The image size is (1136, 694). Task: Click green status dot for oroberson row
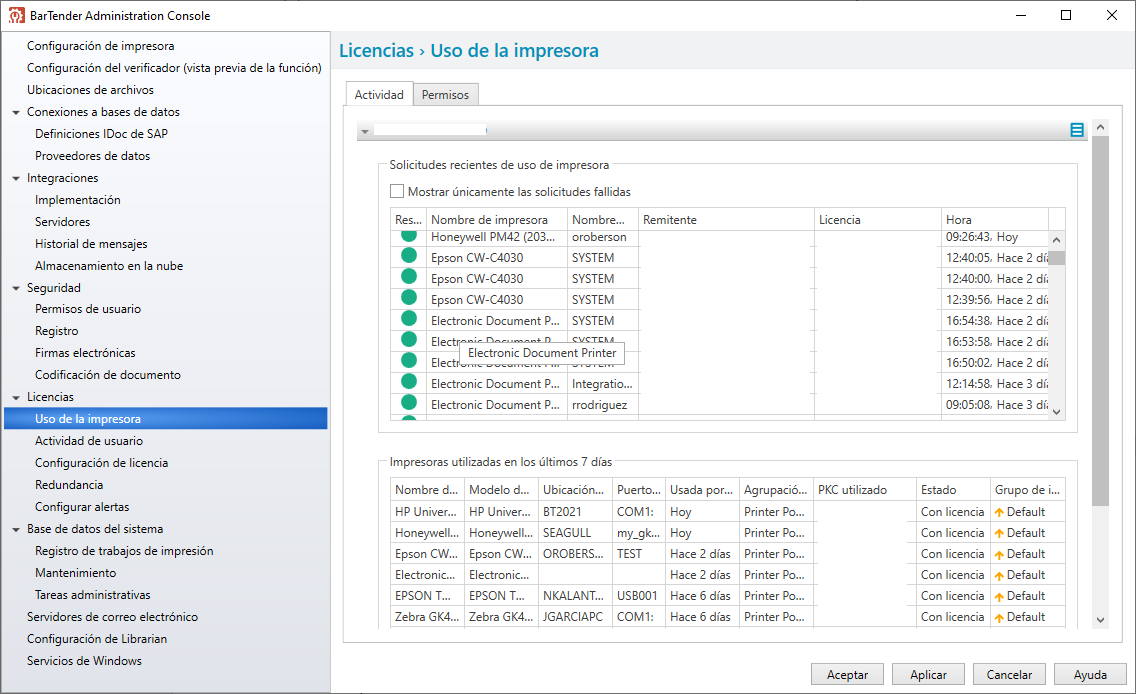pos(409,236)
